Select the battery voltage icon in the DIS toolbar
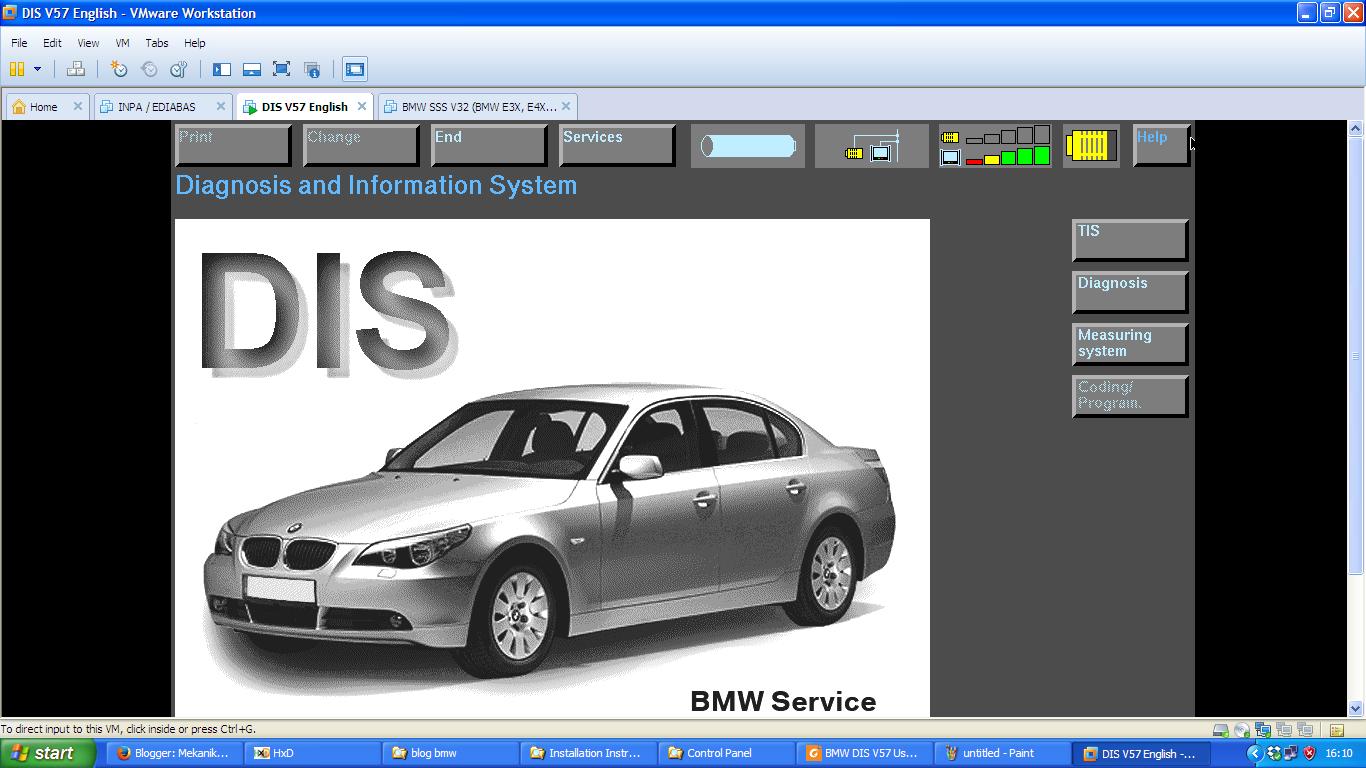The image size is (1366, 768). click(x=748, y=145)
